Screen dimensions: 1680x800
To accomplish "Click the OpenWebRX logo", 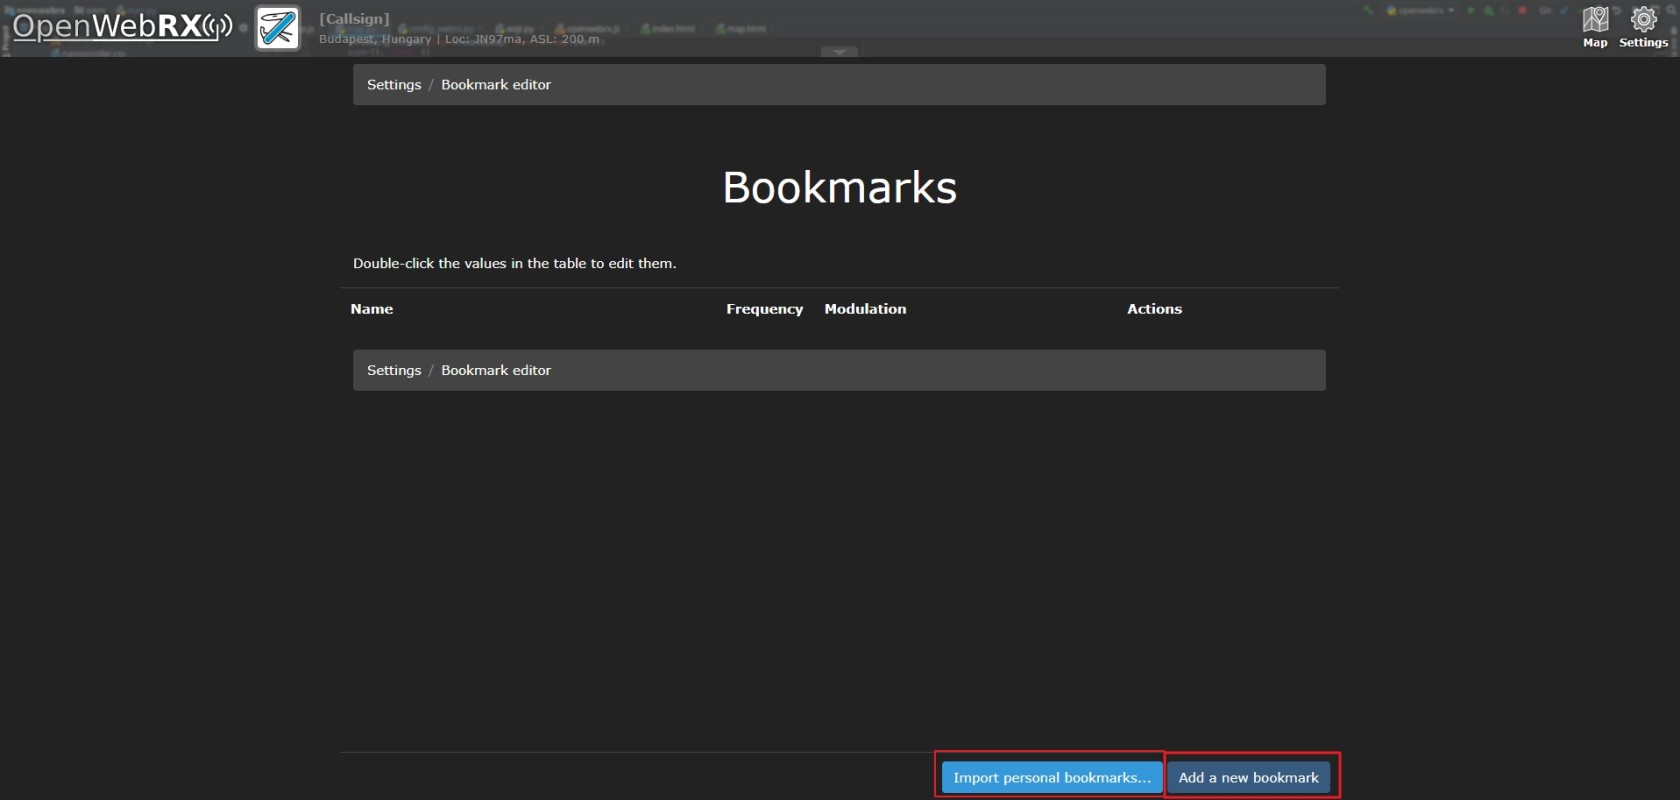I will (x=122, y=26).
